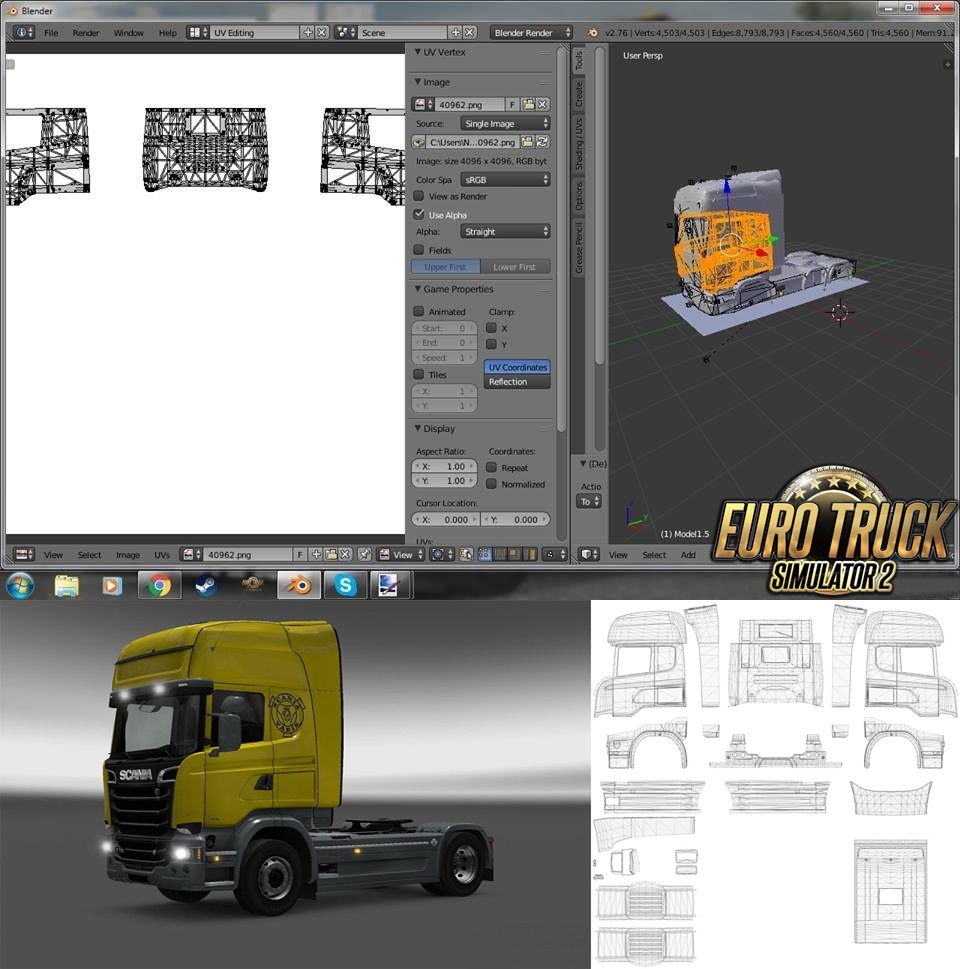Viewport: 960px width, 969px height.
Task: Open image folder icon beside 40962.png in panel
Action: click(x=529, y=104)
